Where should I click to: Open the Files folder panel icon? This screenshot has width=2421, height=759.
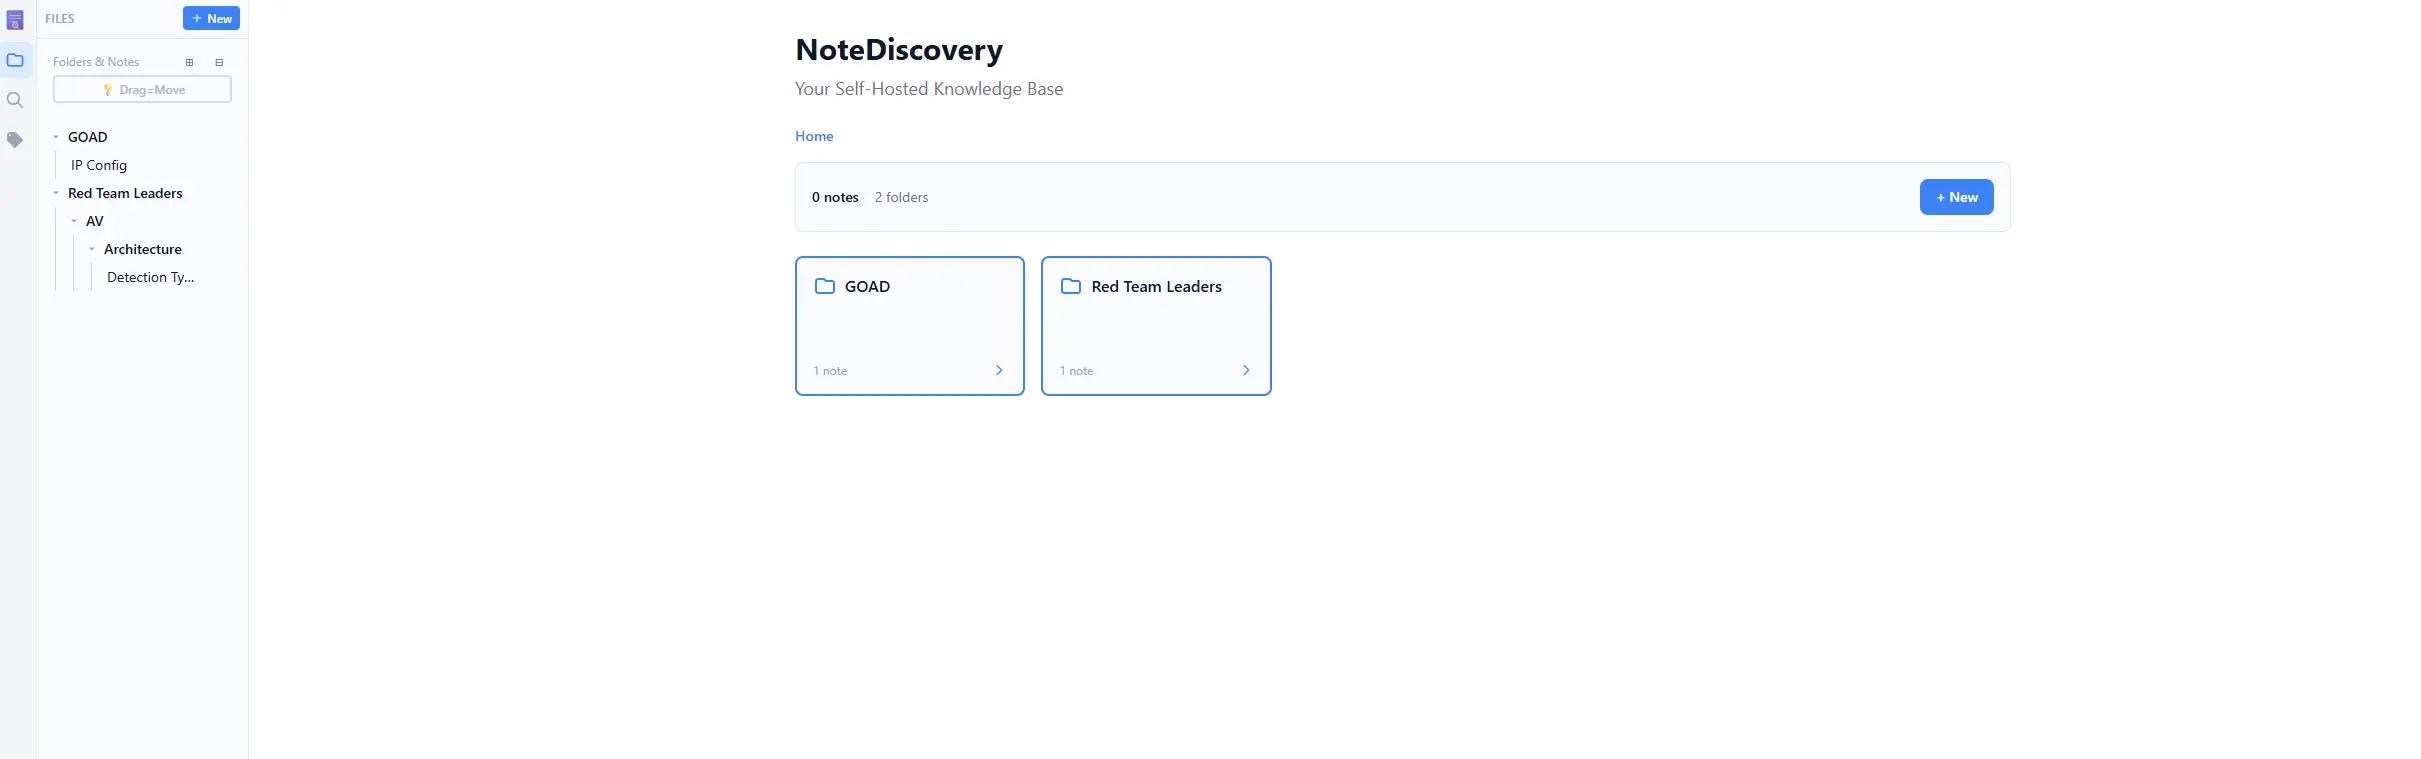coord(15,60)
